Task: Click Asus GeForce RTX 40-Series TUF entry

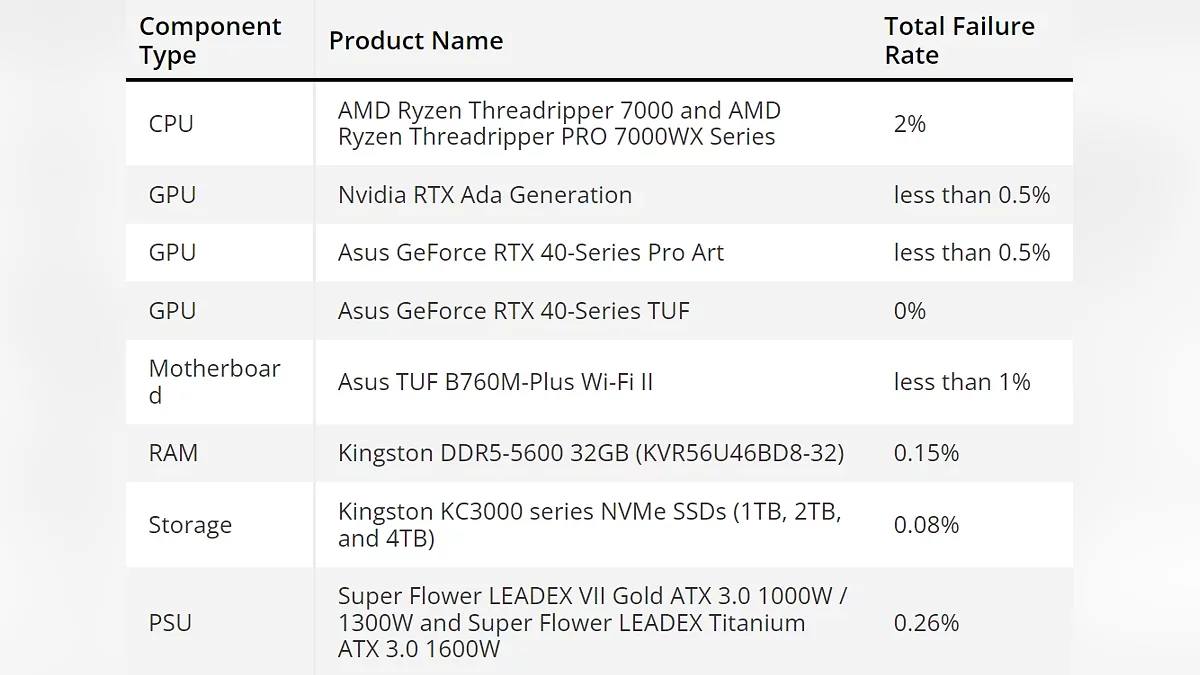Action: coord(514,311)
